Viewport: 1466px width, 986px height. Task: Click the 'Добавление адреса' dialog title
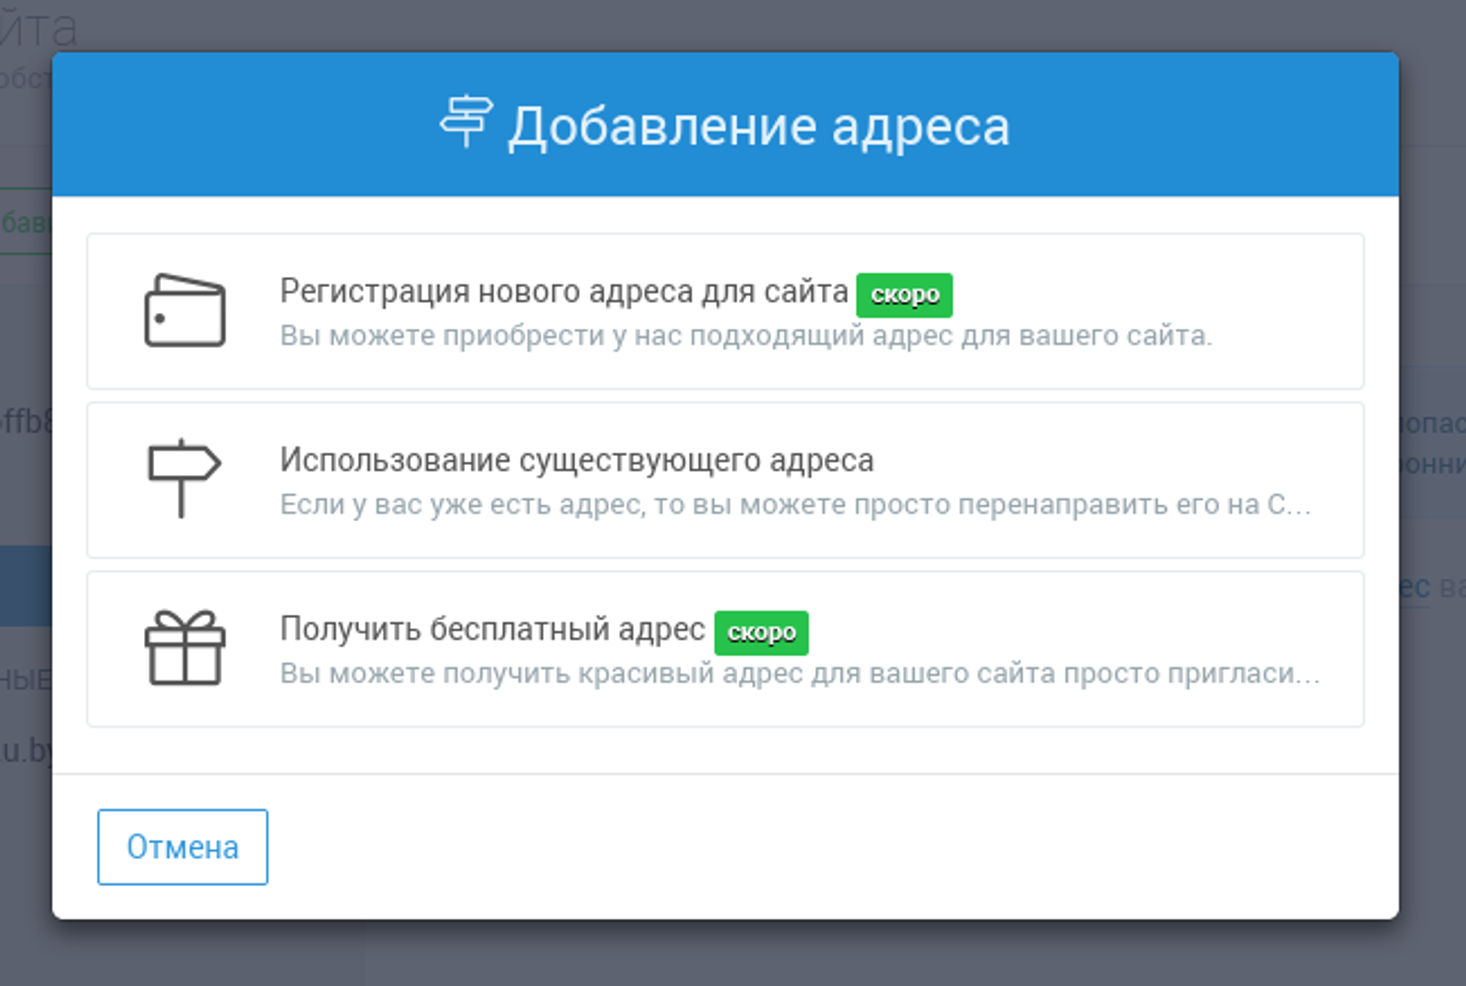point(759,127)
